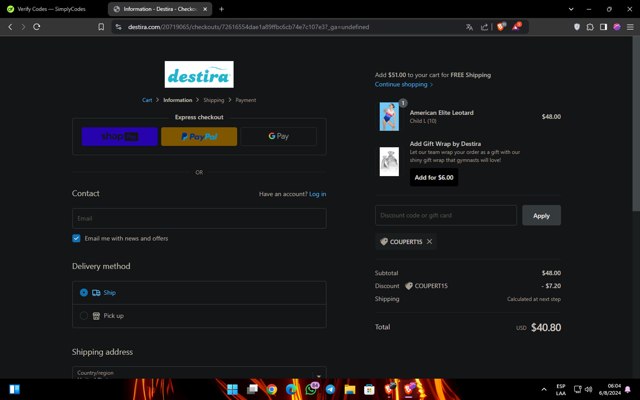
Task: Show hidden system tray icons
Action: coord(544,389)
